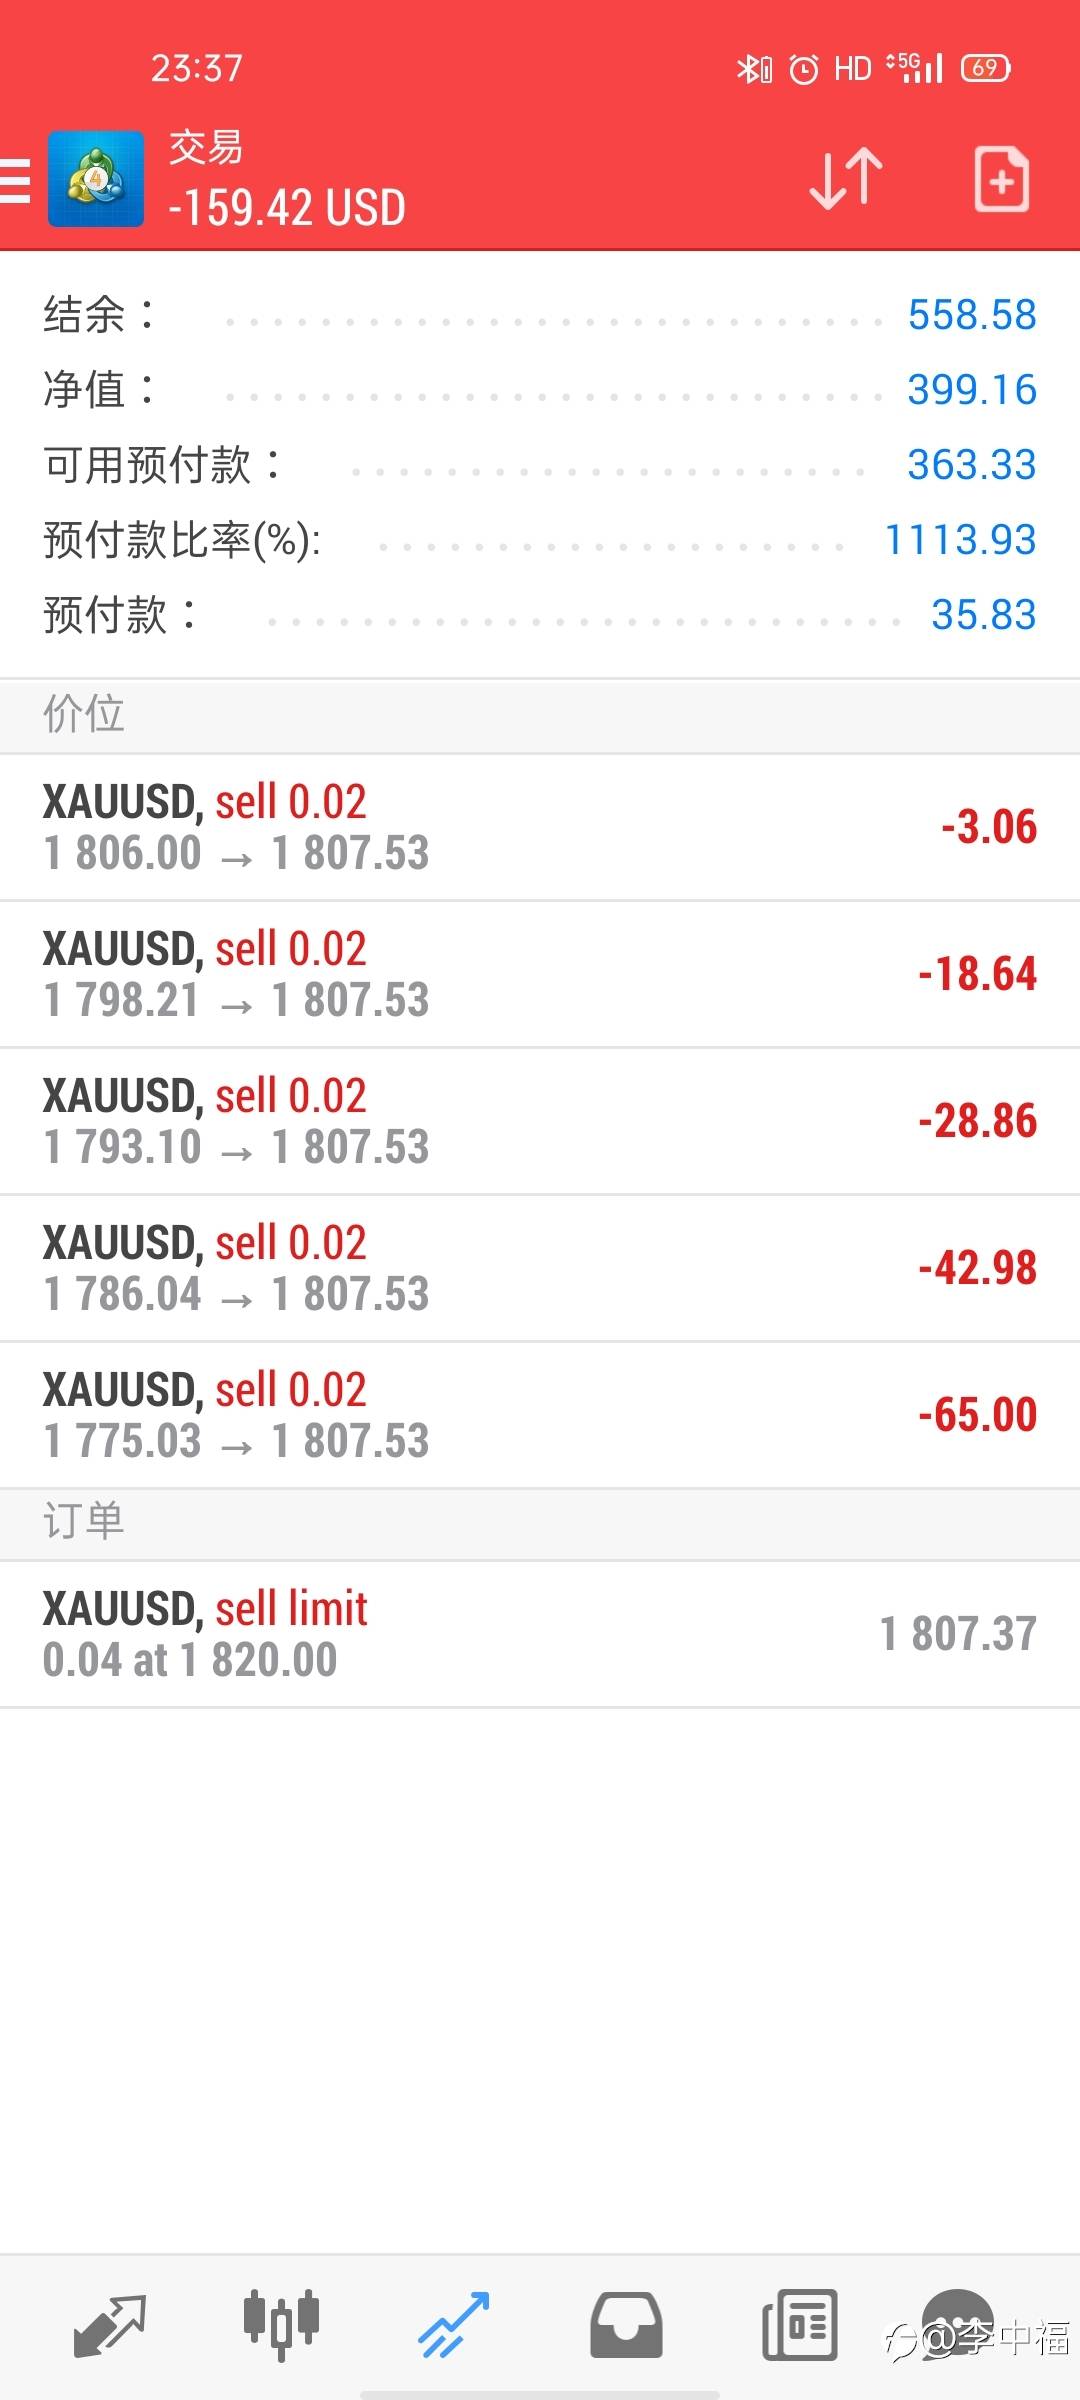Open the News tab newspaper icon

(x=799, y=2324)
